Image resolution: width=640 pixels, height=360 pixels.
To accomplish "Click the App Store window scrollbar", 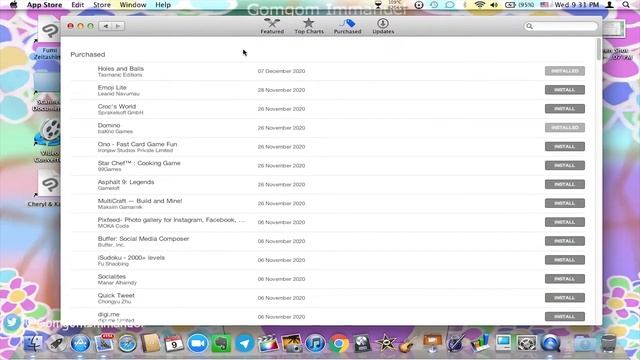I will 598,49.
